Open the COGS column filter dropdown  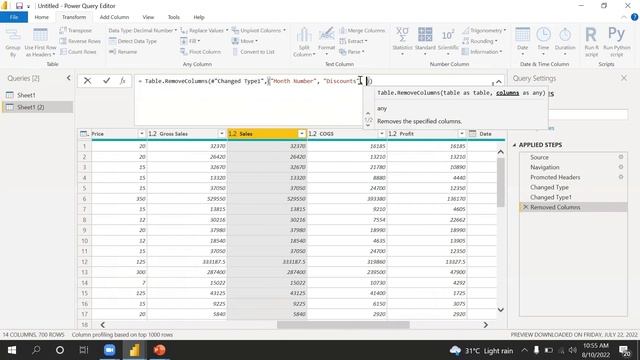click(x=382, y=134)
